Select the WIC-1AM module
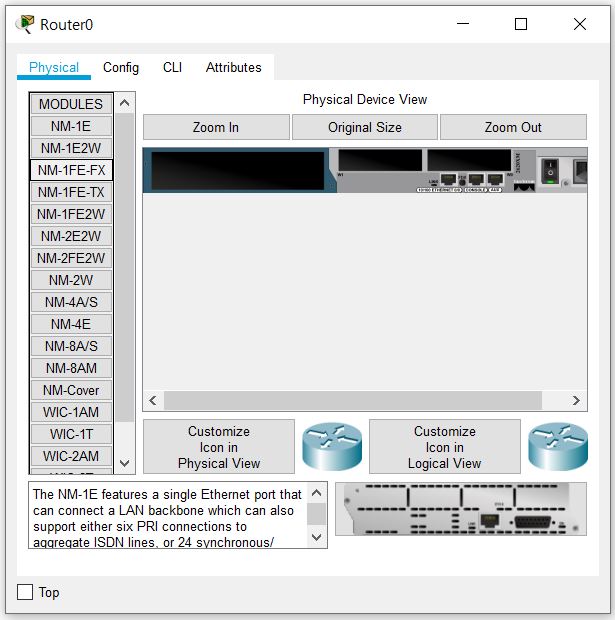The width and height of the screenshot is (615, 620). [71, 412]
